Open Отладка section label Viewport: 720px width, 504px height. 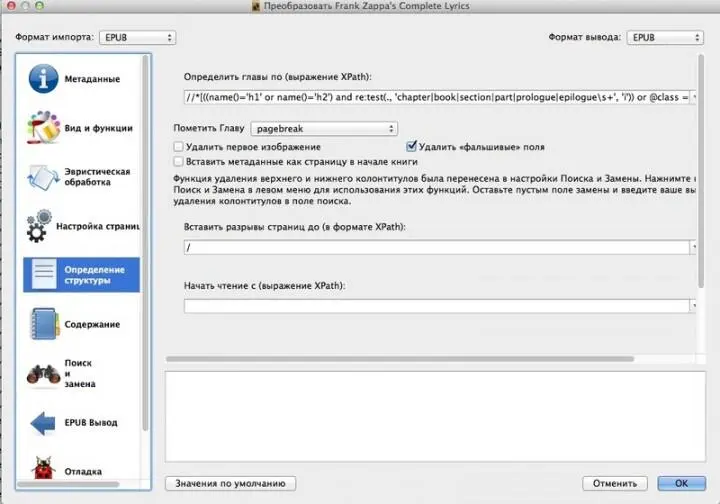(x=83, y=471)
